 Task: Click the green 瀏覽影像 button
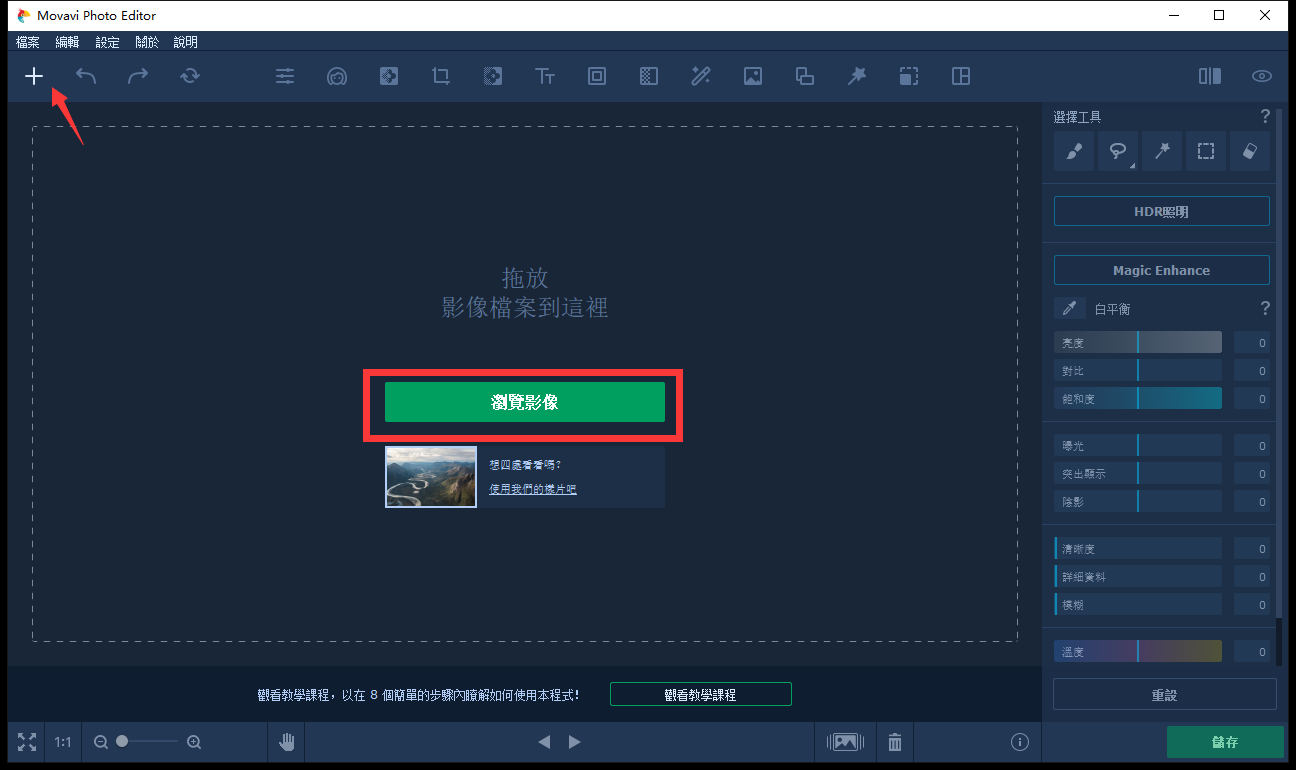(525, 402)
